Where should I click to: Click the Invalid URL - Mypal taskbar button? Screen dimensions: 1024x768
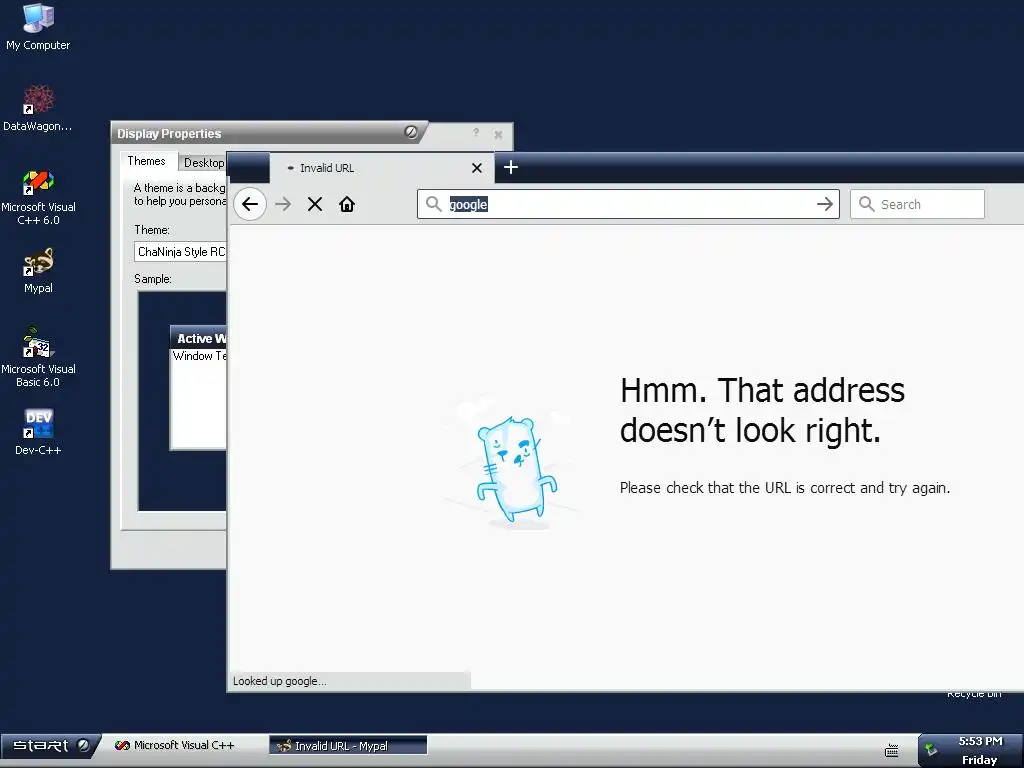coord(348,745)
